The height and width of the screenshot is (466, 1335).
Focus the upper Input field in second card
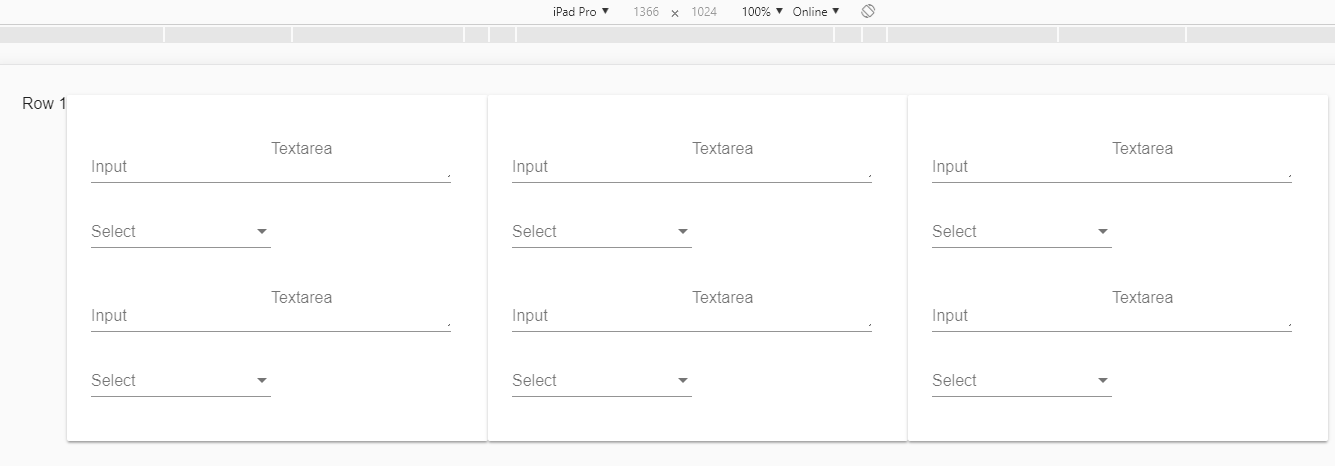pyautogui.click(x=601, y=168)
